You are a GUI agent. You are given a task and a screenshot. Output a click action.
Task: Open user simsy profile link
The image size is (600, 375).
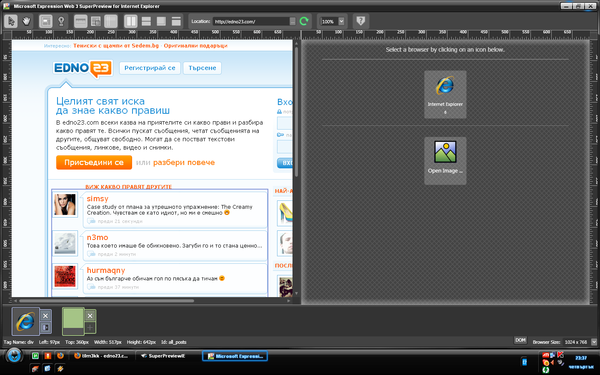98,198
